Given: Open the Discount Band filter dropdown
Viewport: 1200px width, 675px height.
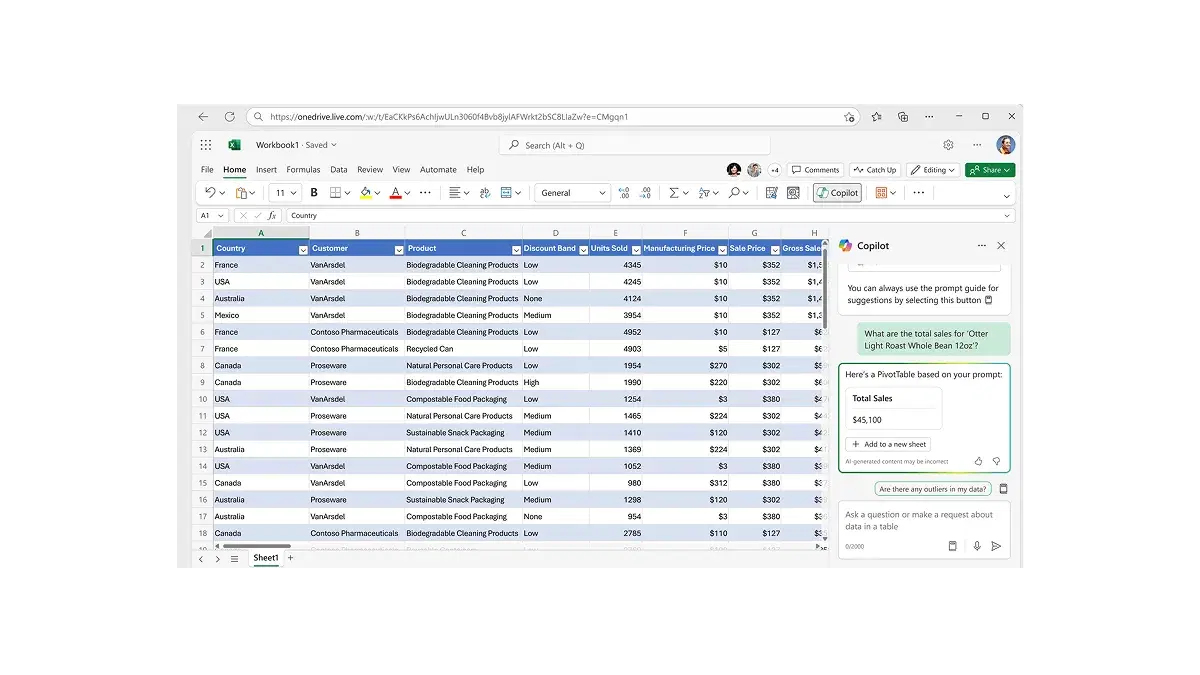Looking at the screenshot, I should click(x=583, y=249).
